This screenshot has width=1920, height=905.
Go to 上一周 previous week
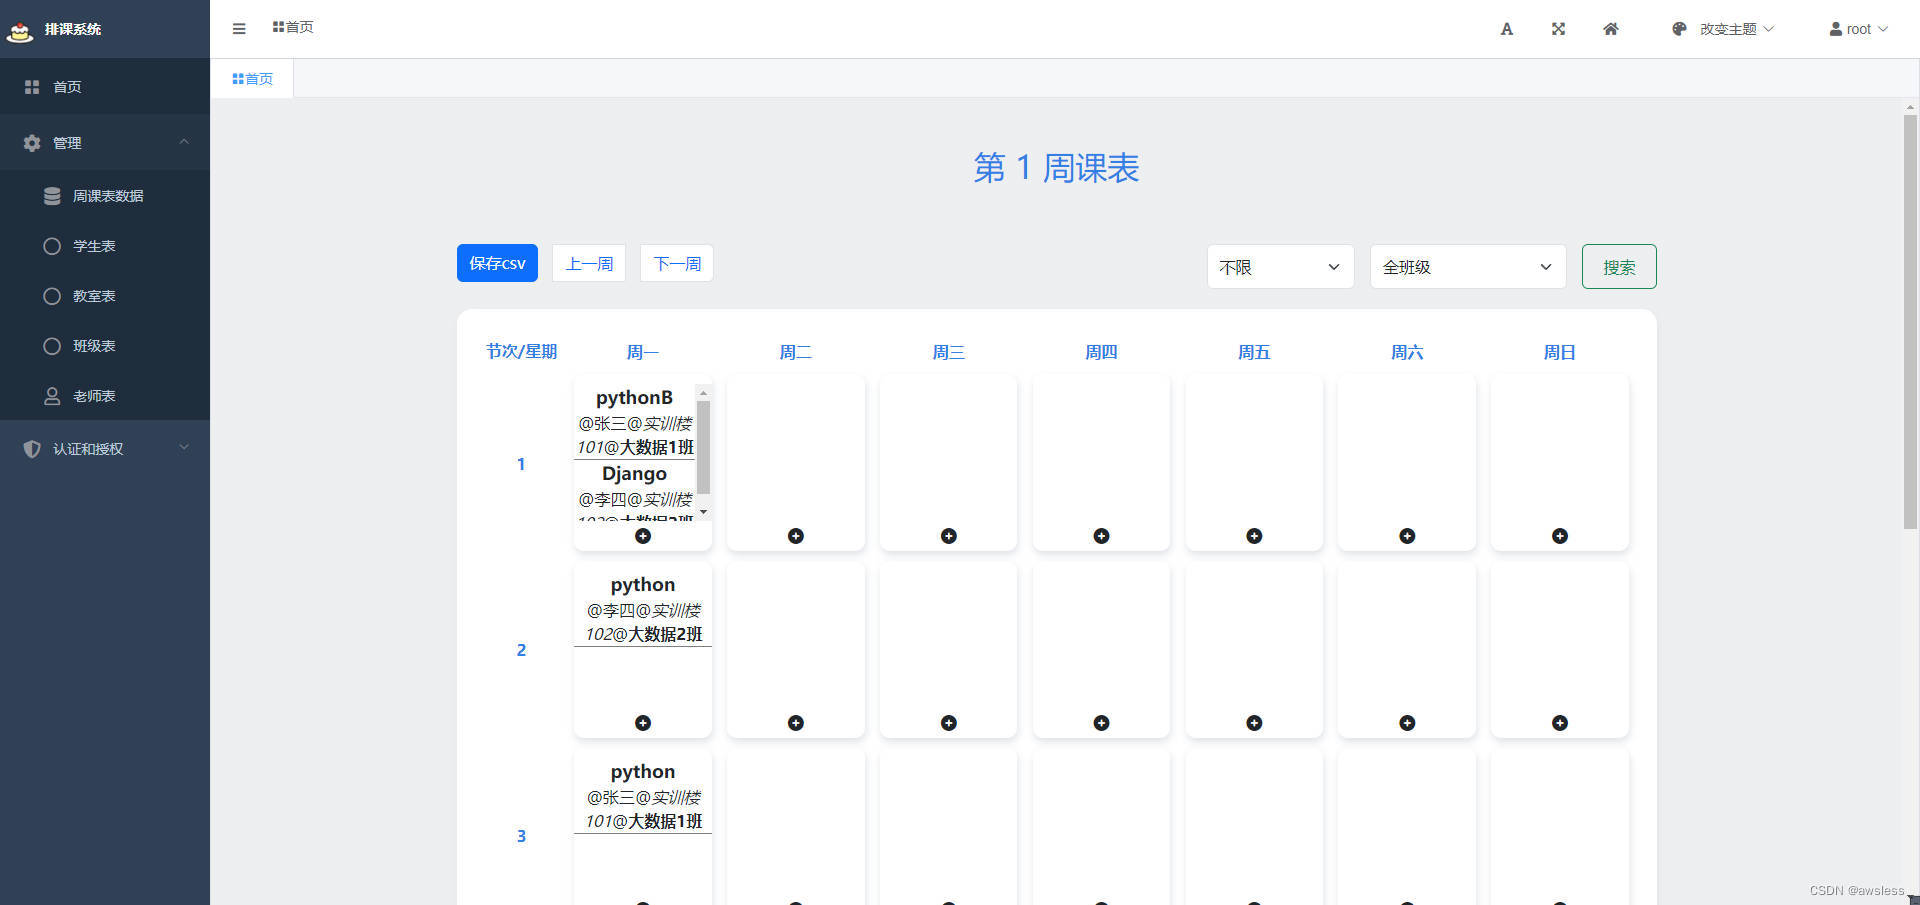[x=589, y=263]
